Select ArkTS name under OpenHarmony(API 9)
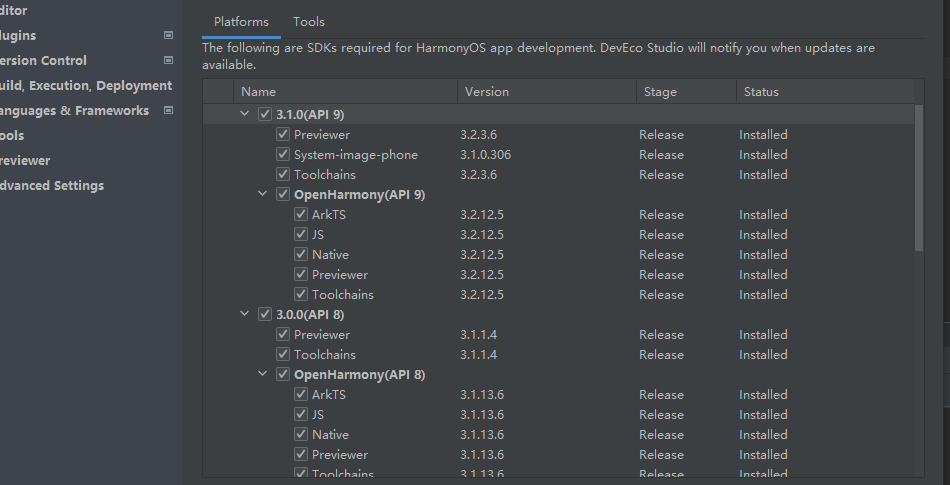This screenshot has height=485, width=950. 328,214
